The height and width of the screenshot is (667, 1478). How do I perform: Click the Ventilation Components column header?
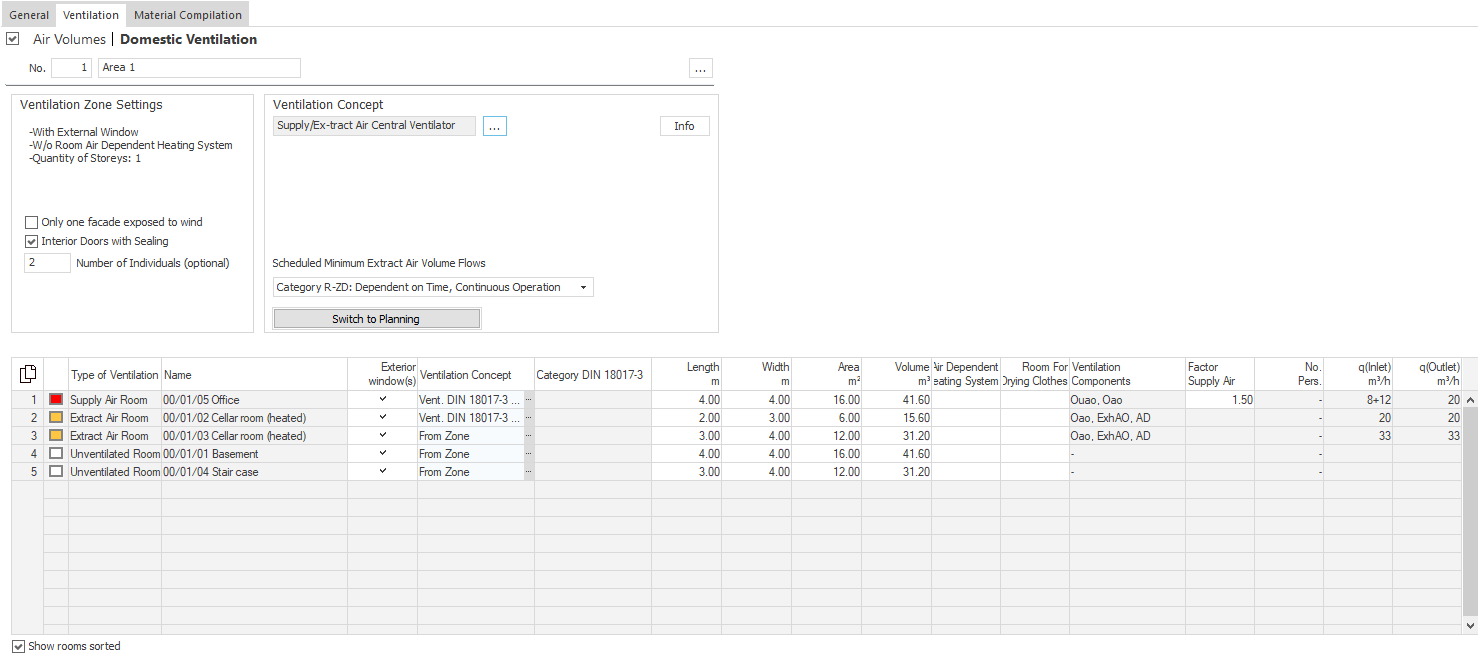[x=1127, y=375]
